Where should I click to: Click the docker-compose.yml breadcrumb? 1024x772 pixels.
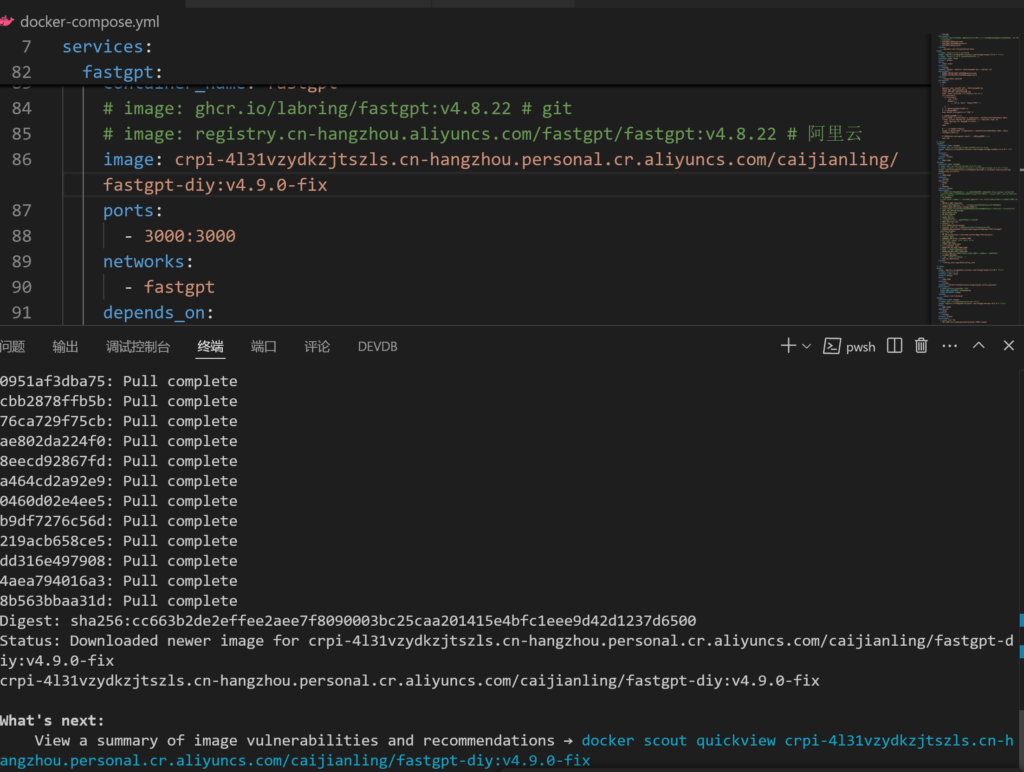[89, 22]
